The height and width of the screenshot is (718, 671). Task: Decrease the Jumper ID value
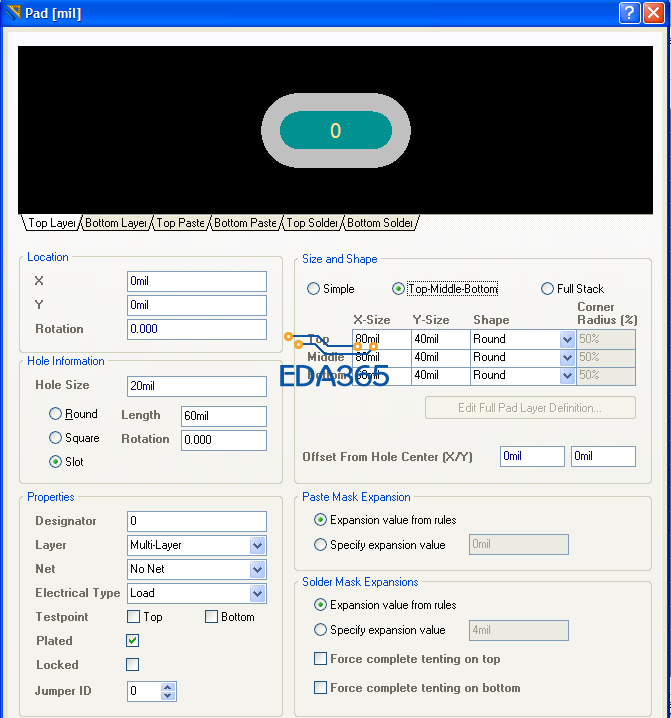168,696
